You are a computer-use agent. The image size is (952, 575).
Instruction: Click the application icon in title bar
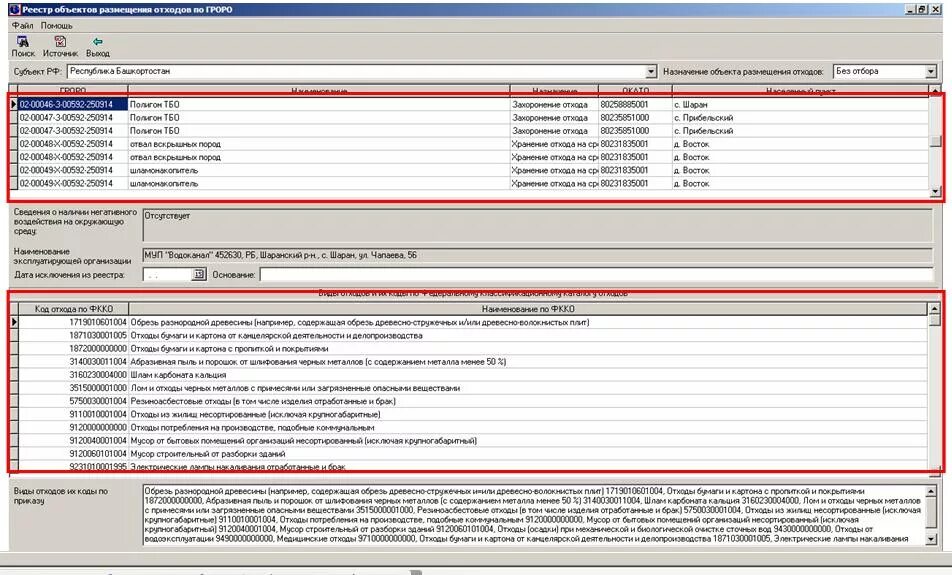coord(14,9)
